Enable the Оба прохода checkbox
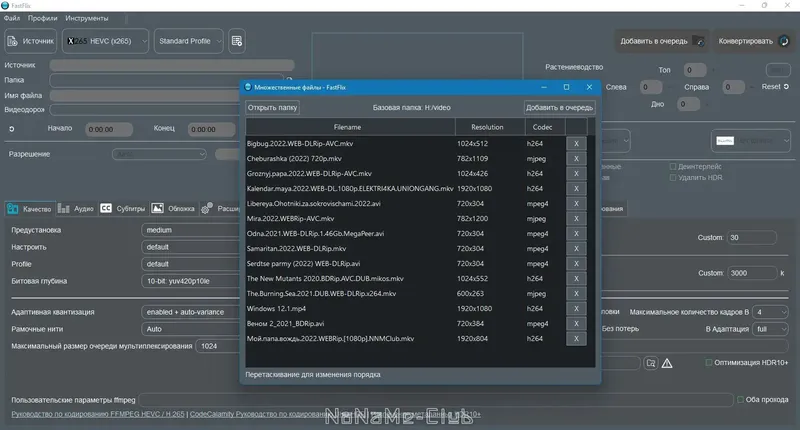This screenshot has height=430, width=800. (740, 399)
